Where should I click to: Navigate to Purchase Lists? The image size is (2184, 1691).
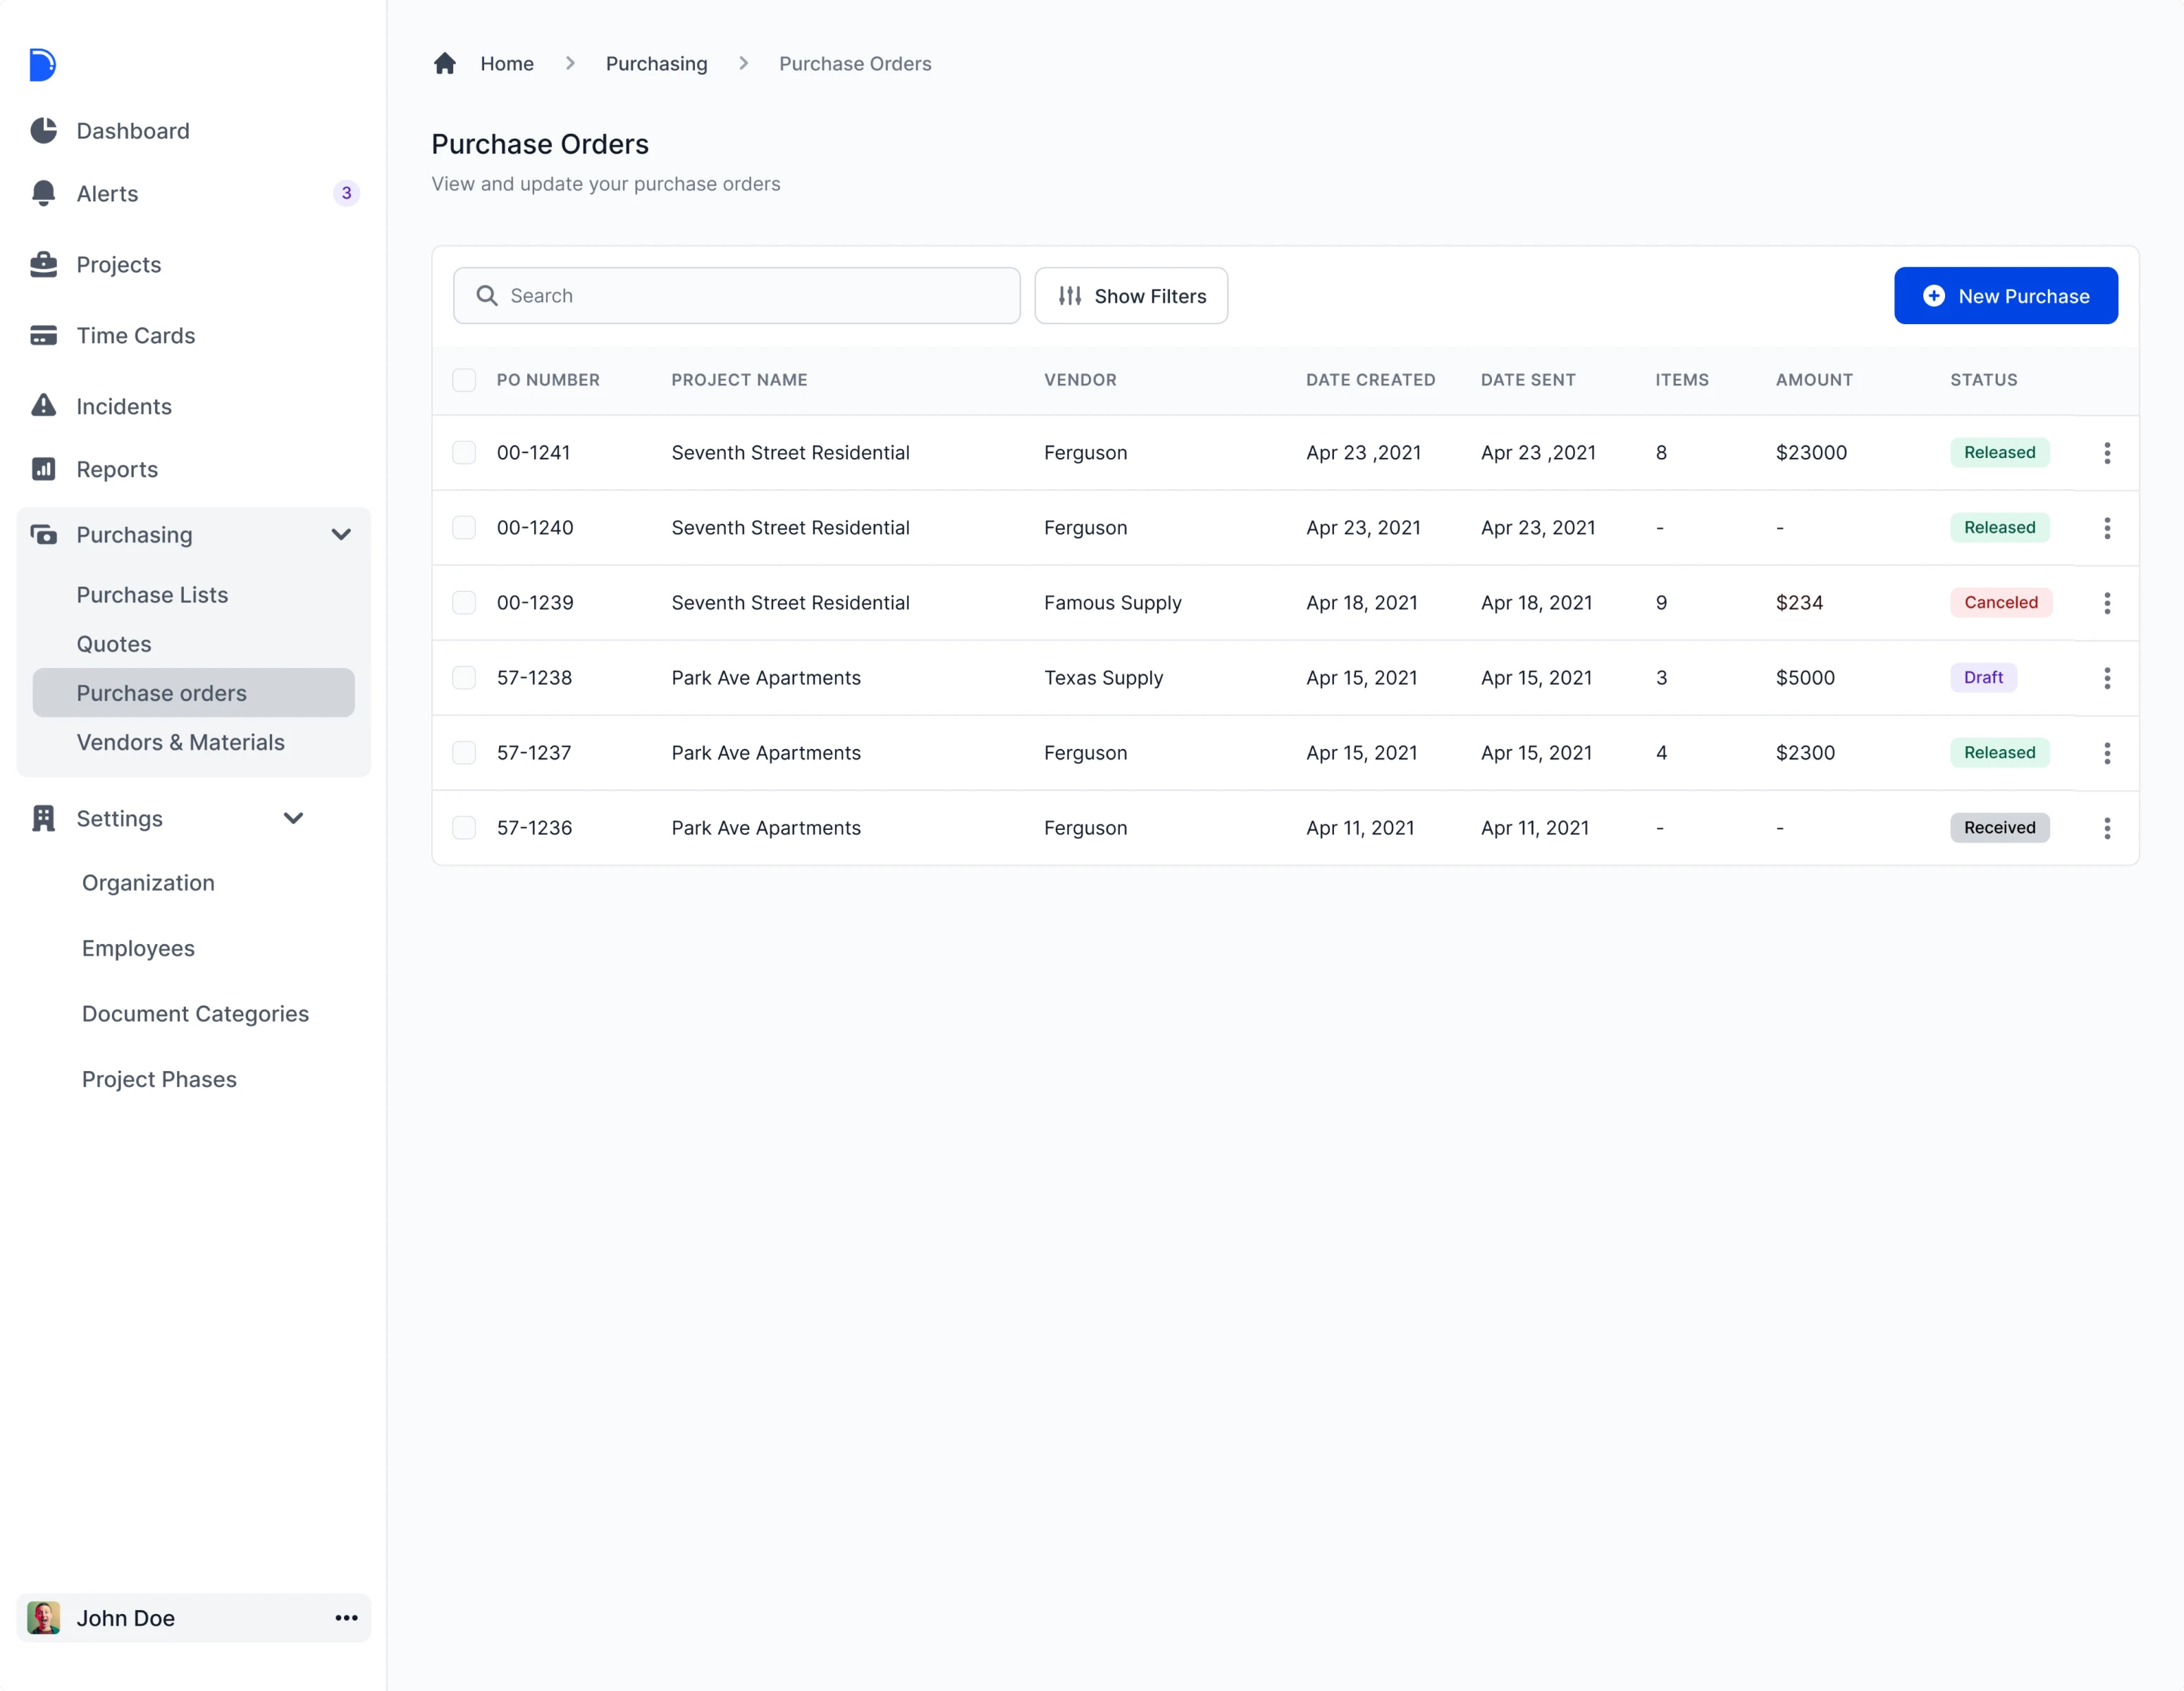[152, 594]
